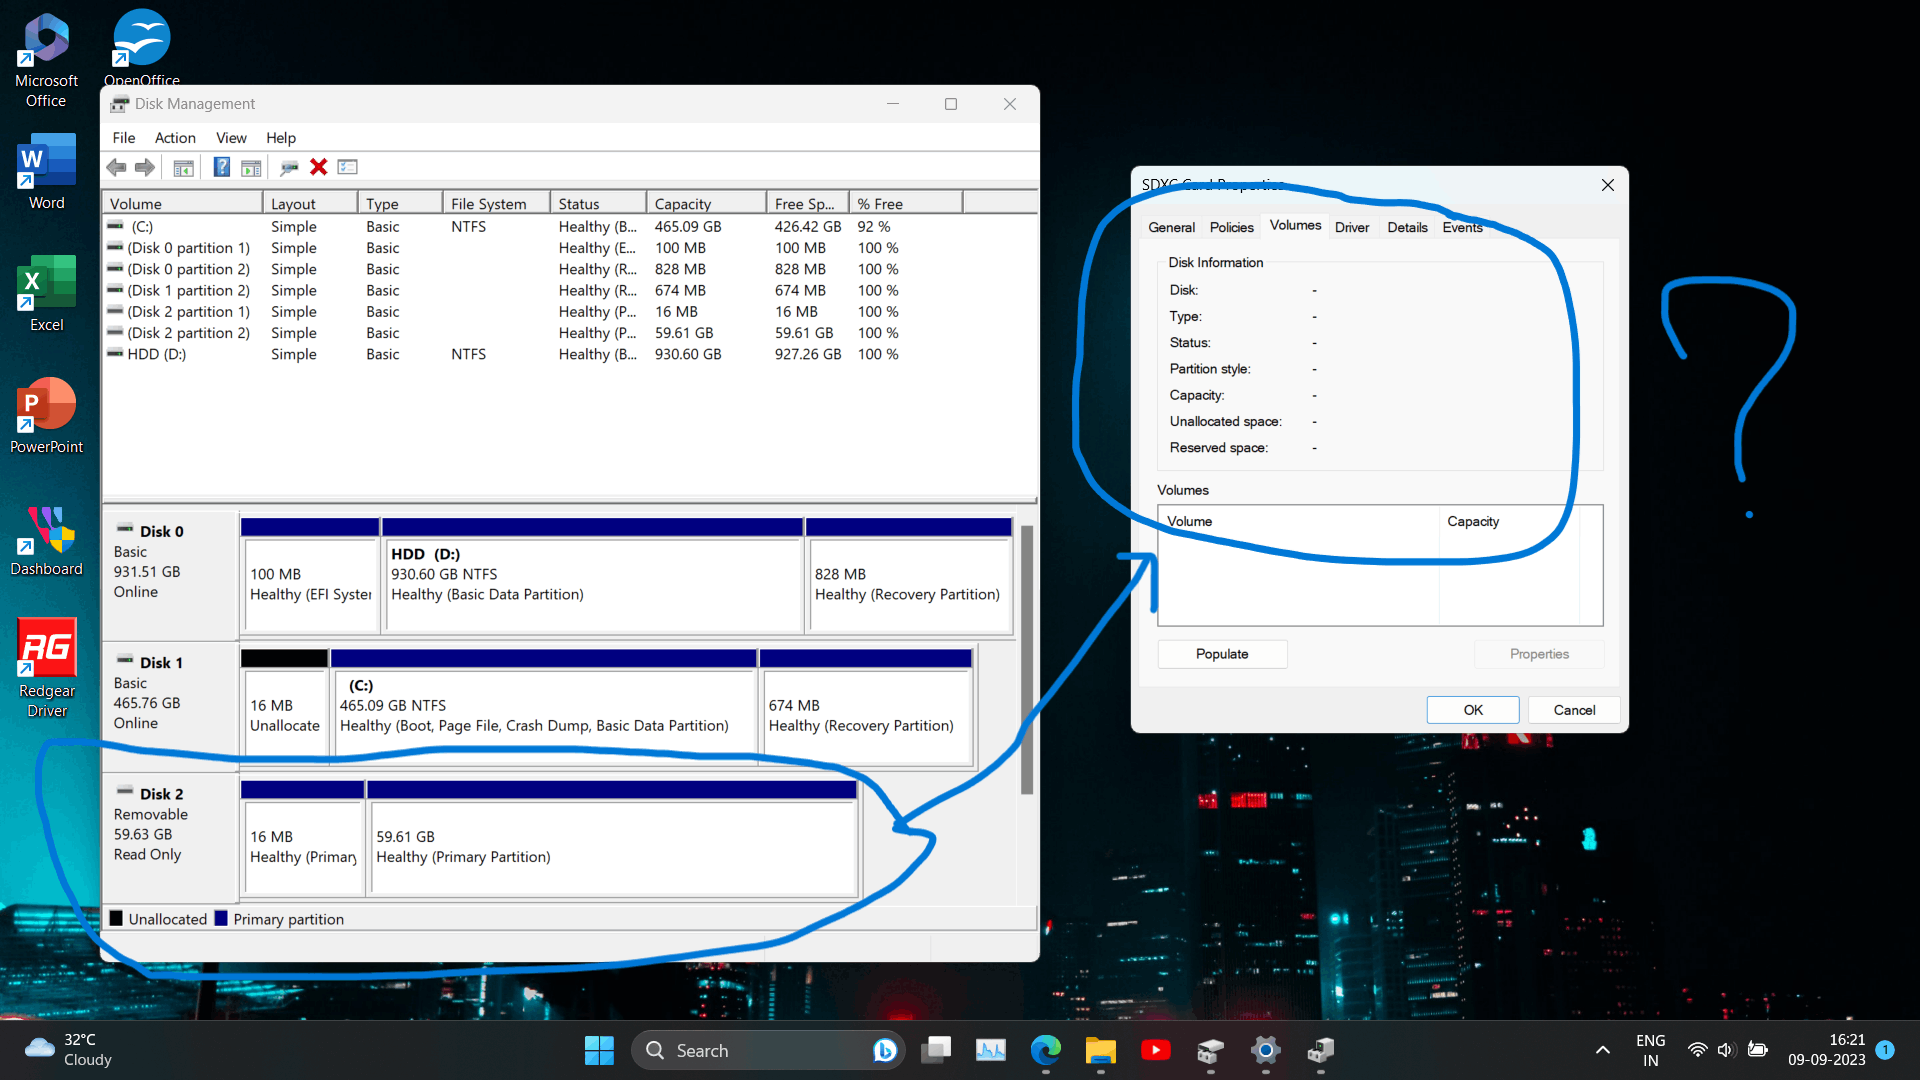Click the red X delete toolbar icon

click(318, 167)
